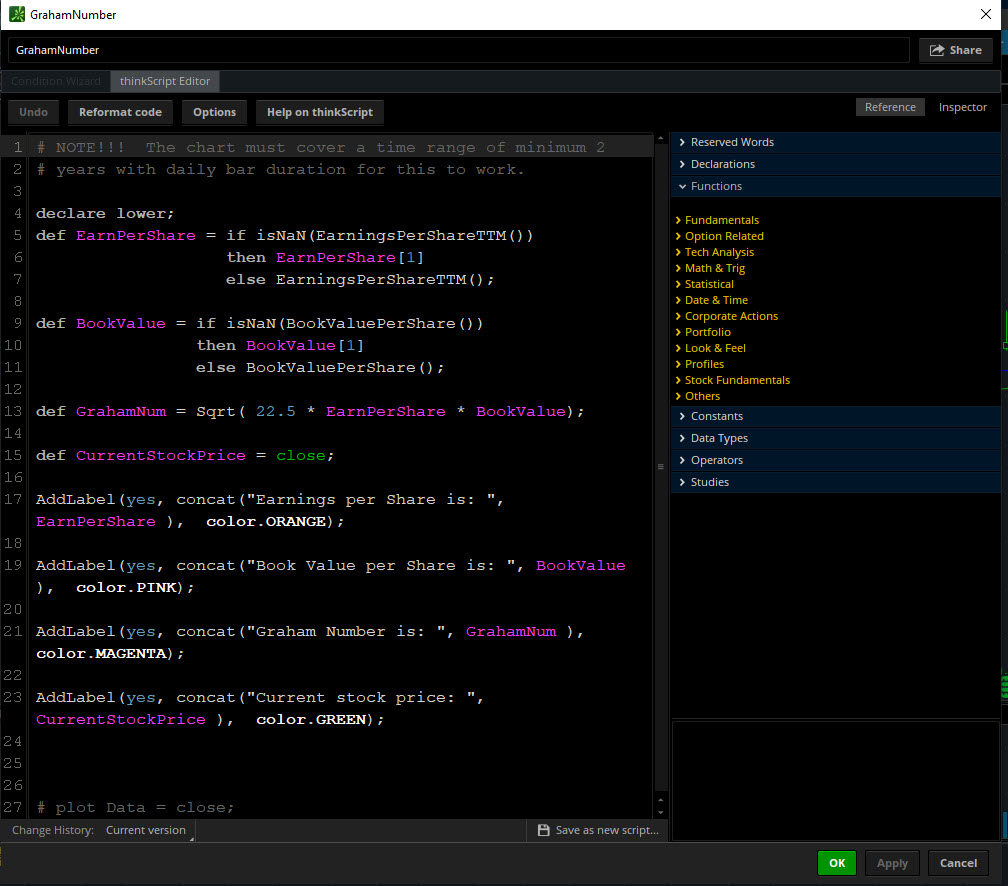Open Help on thinkScript

(319, 112)
